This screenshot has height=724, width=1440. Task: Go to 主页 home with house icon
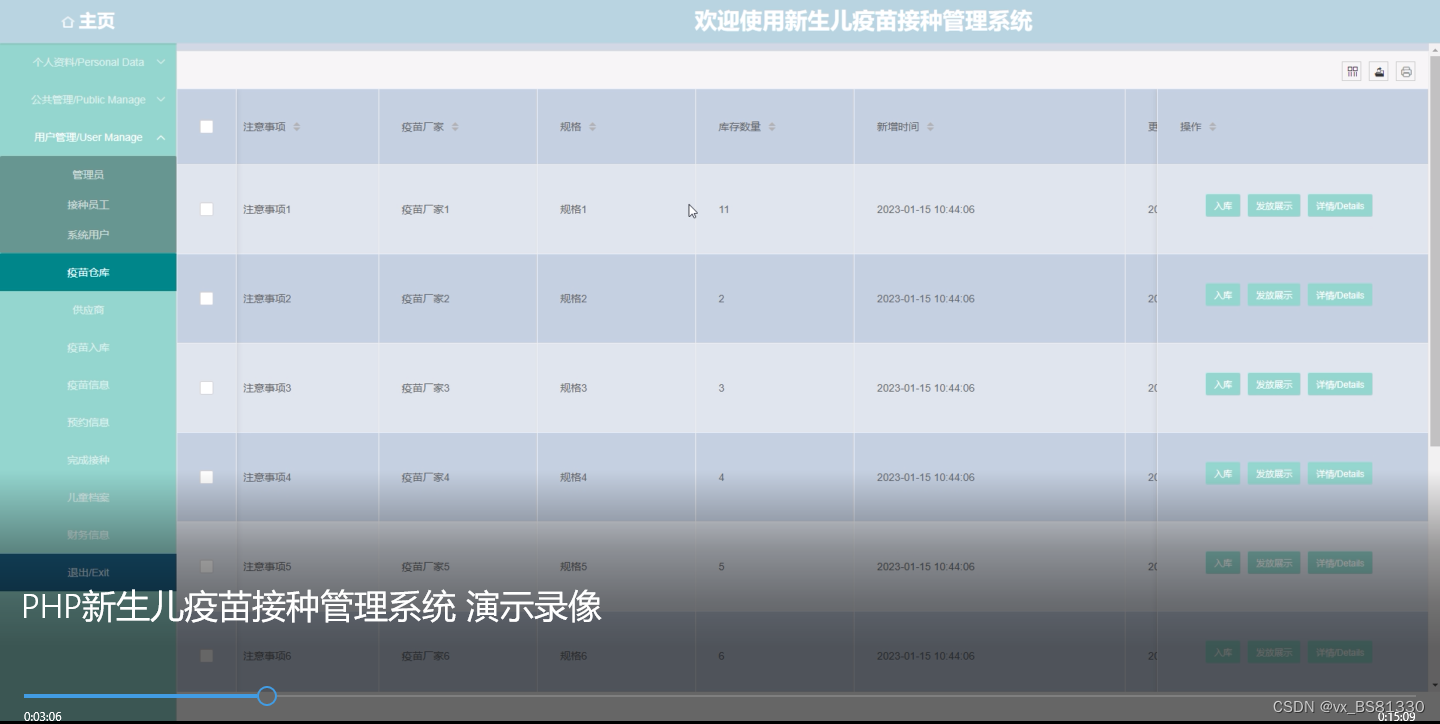pyautogui.click(x=88, y=21)
